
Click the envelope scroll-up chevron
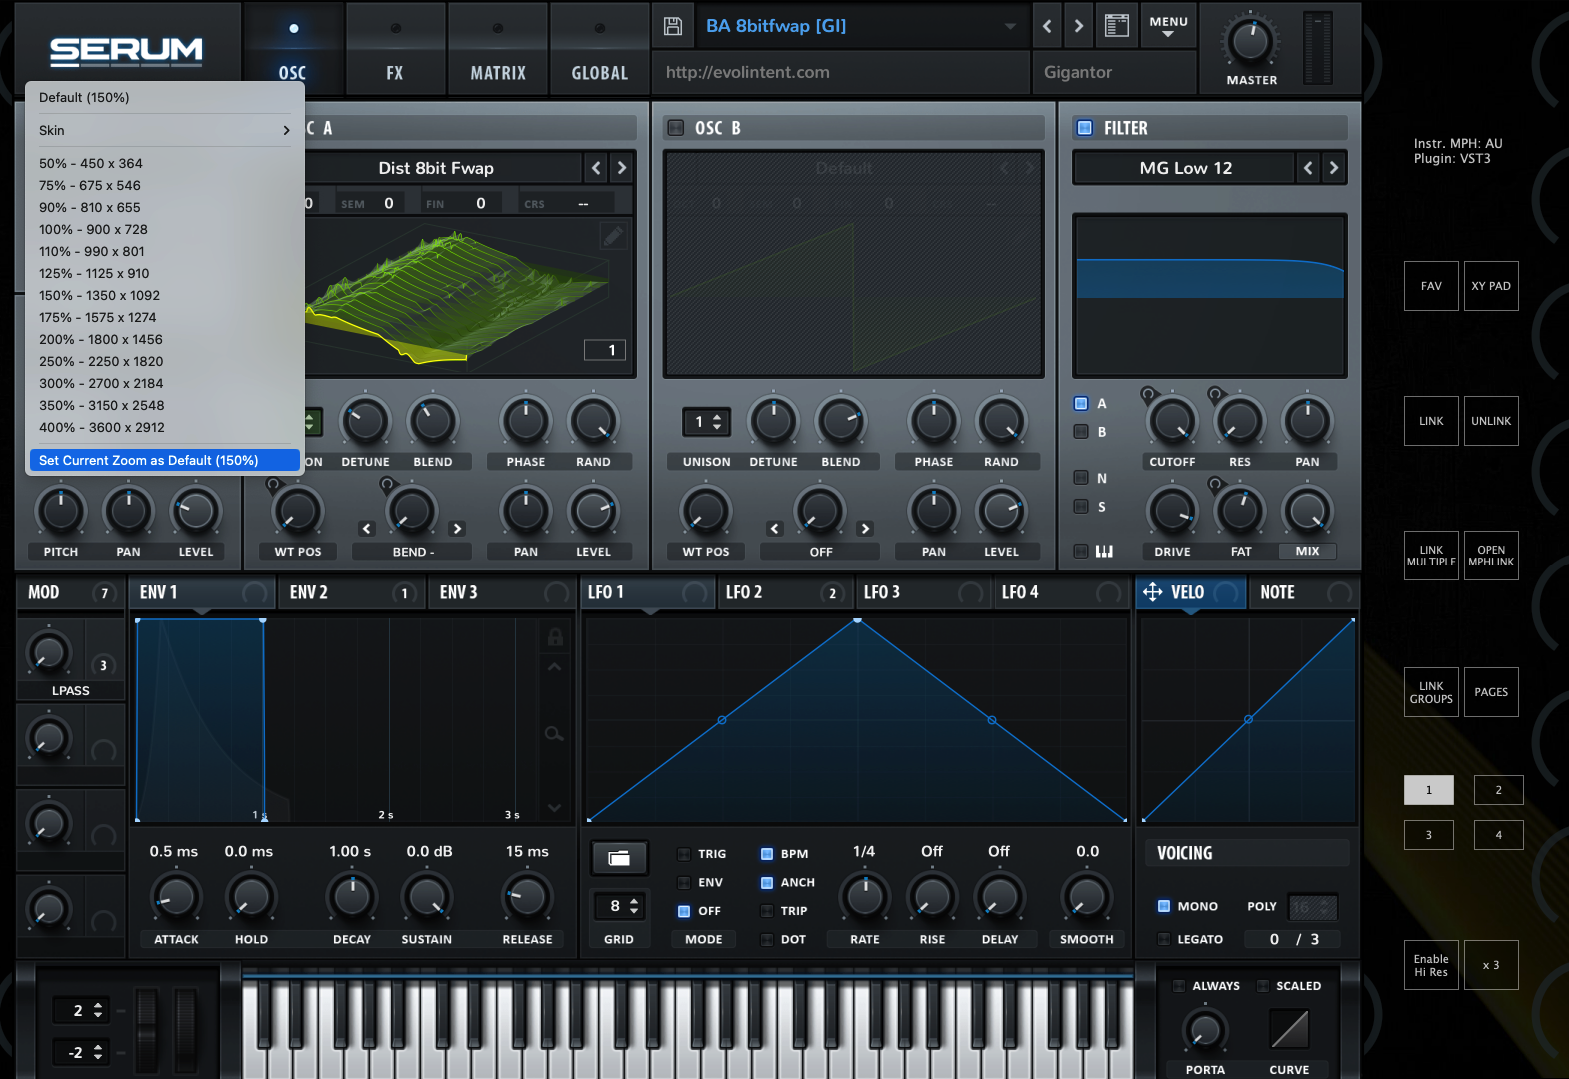tap(555, 667)
